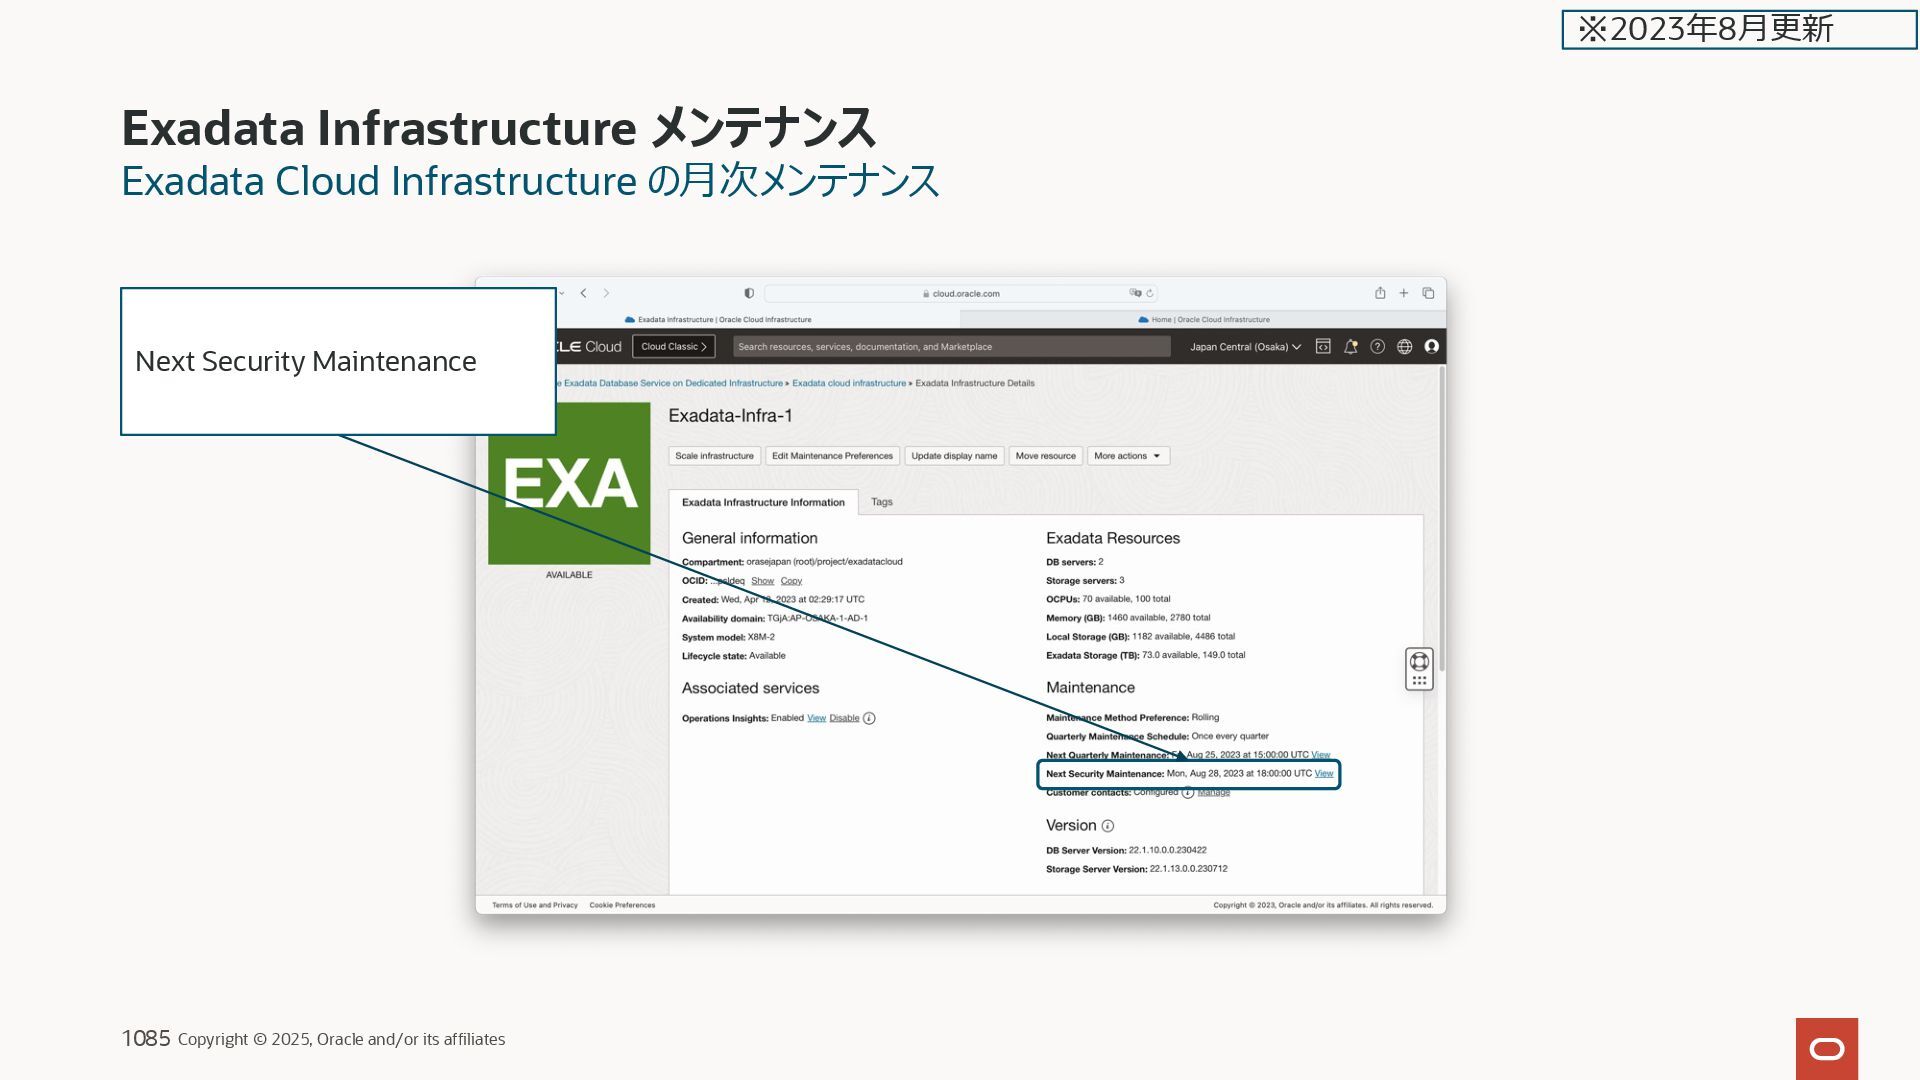This screenshot has height=1080, width=1920.
Task: Open the support lifebuoy widget icon
Action: coord(1419,662)
